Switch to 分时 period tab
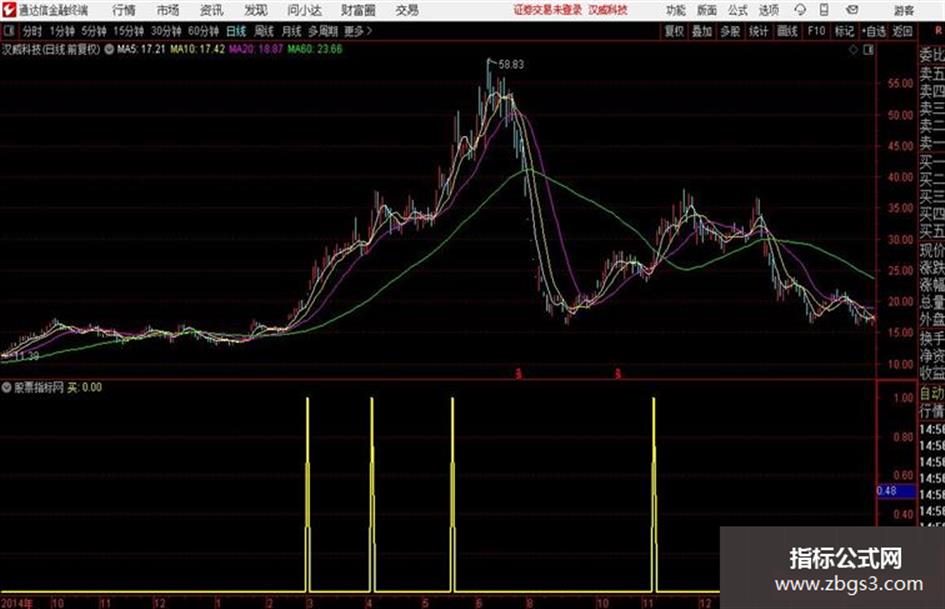Screen dimensions: 945x609 [33, 31]
